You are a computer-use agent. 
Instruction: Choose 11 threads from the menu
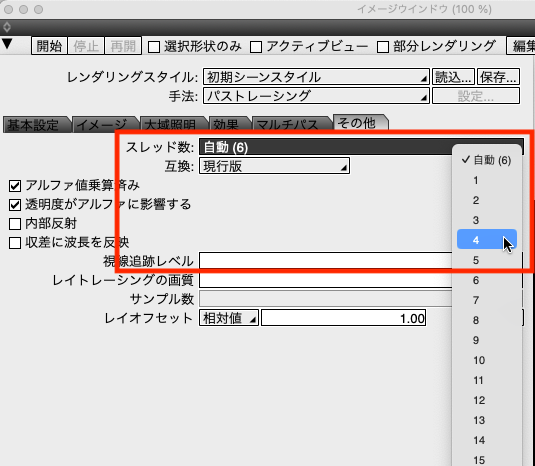[487, 380]
